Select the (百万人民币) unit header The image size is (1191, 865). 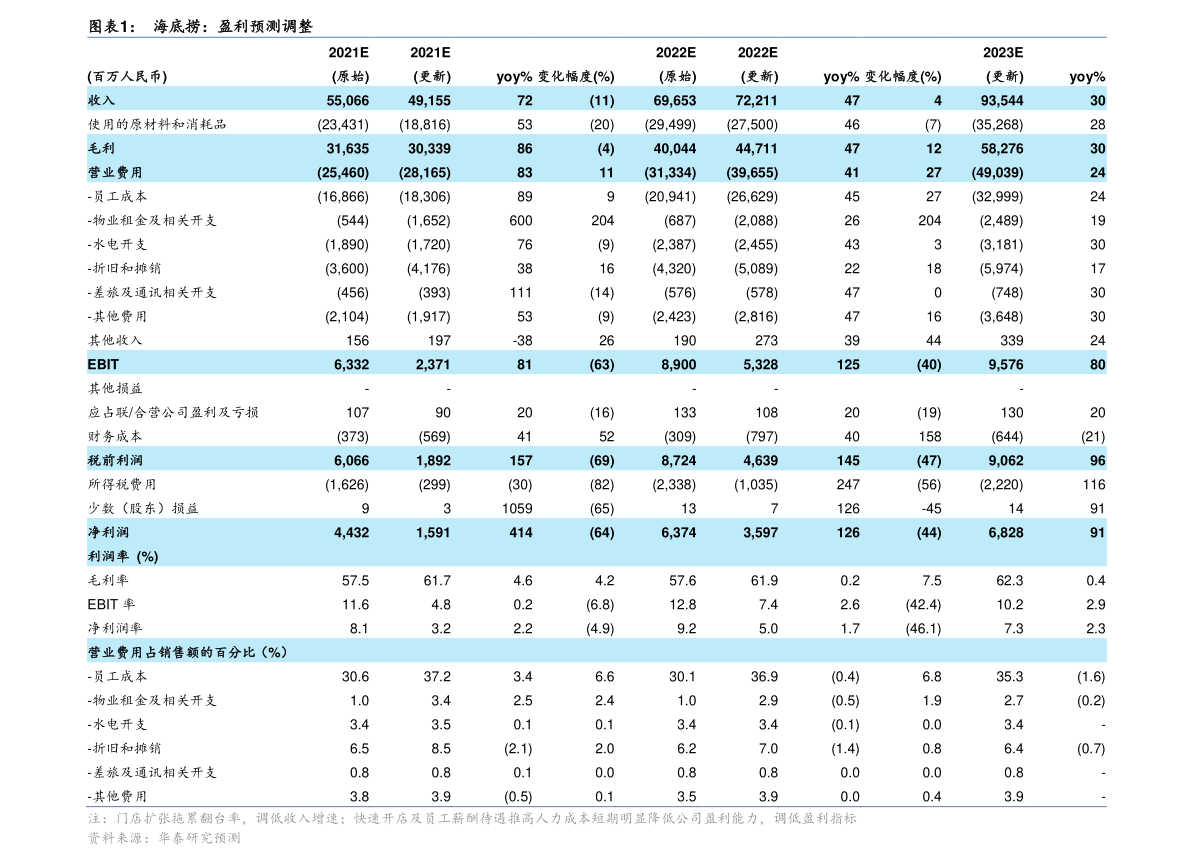[x=127, y=77]
